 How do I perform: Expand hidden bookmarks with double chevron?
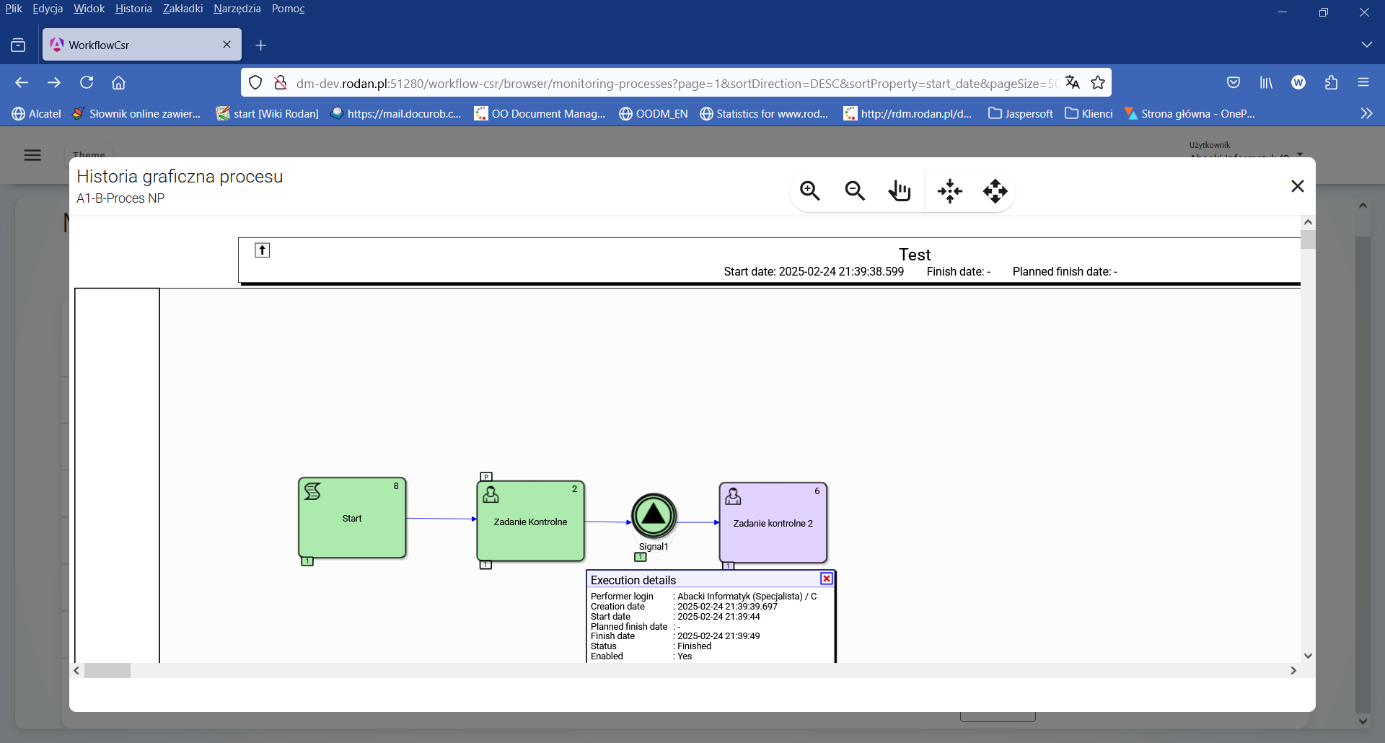click(1366, 113)
